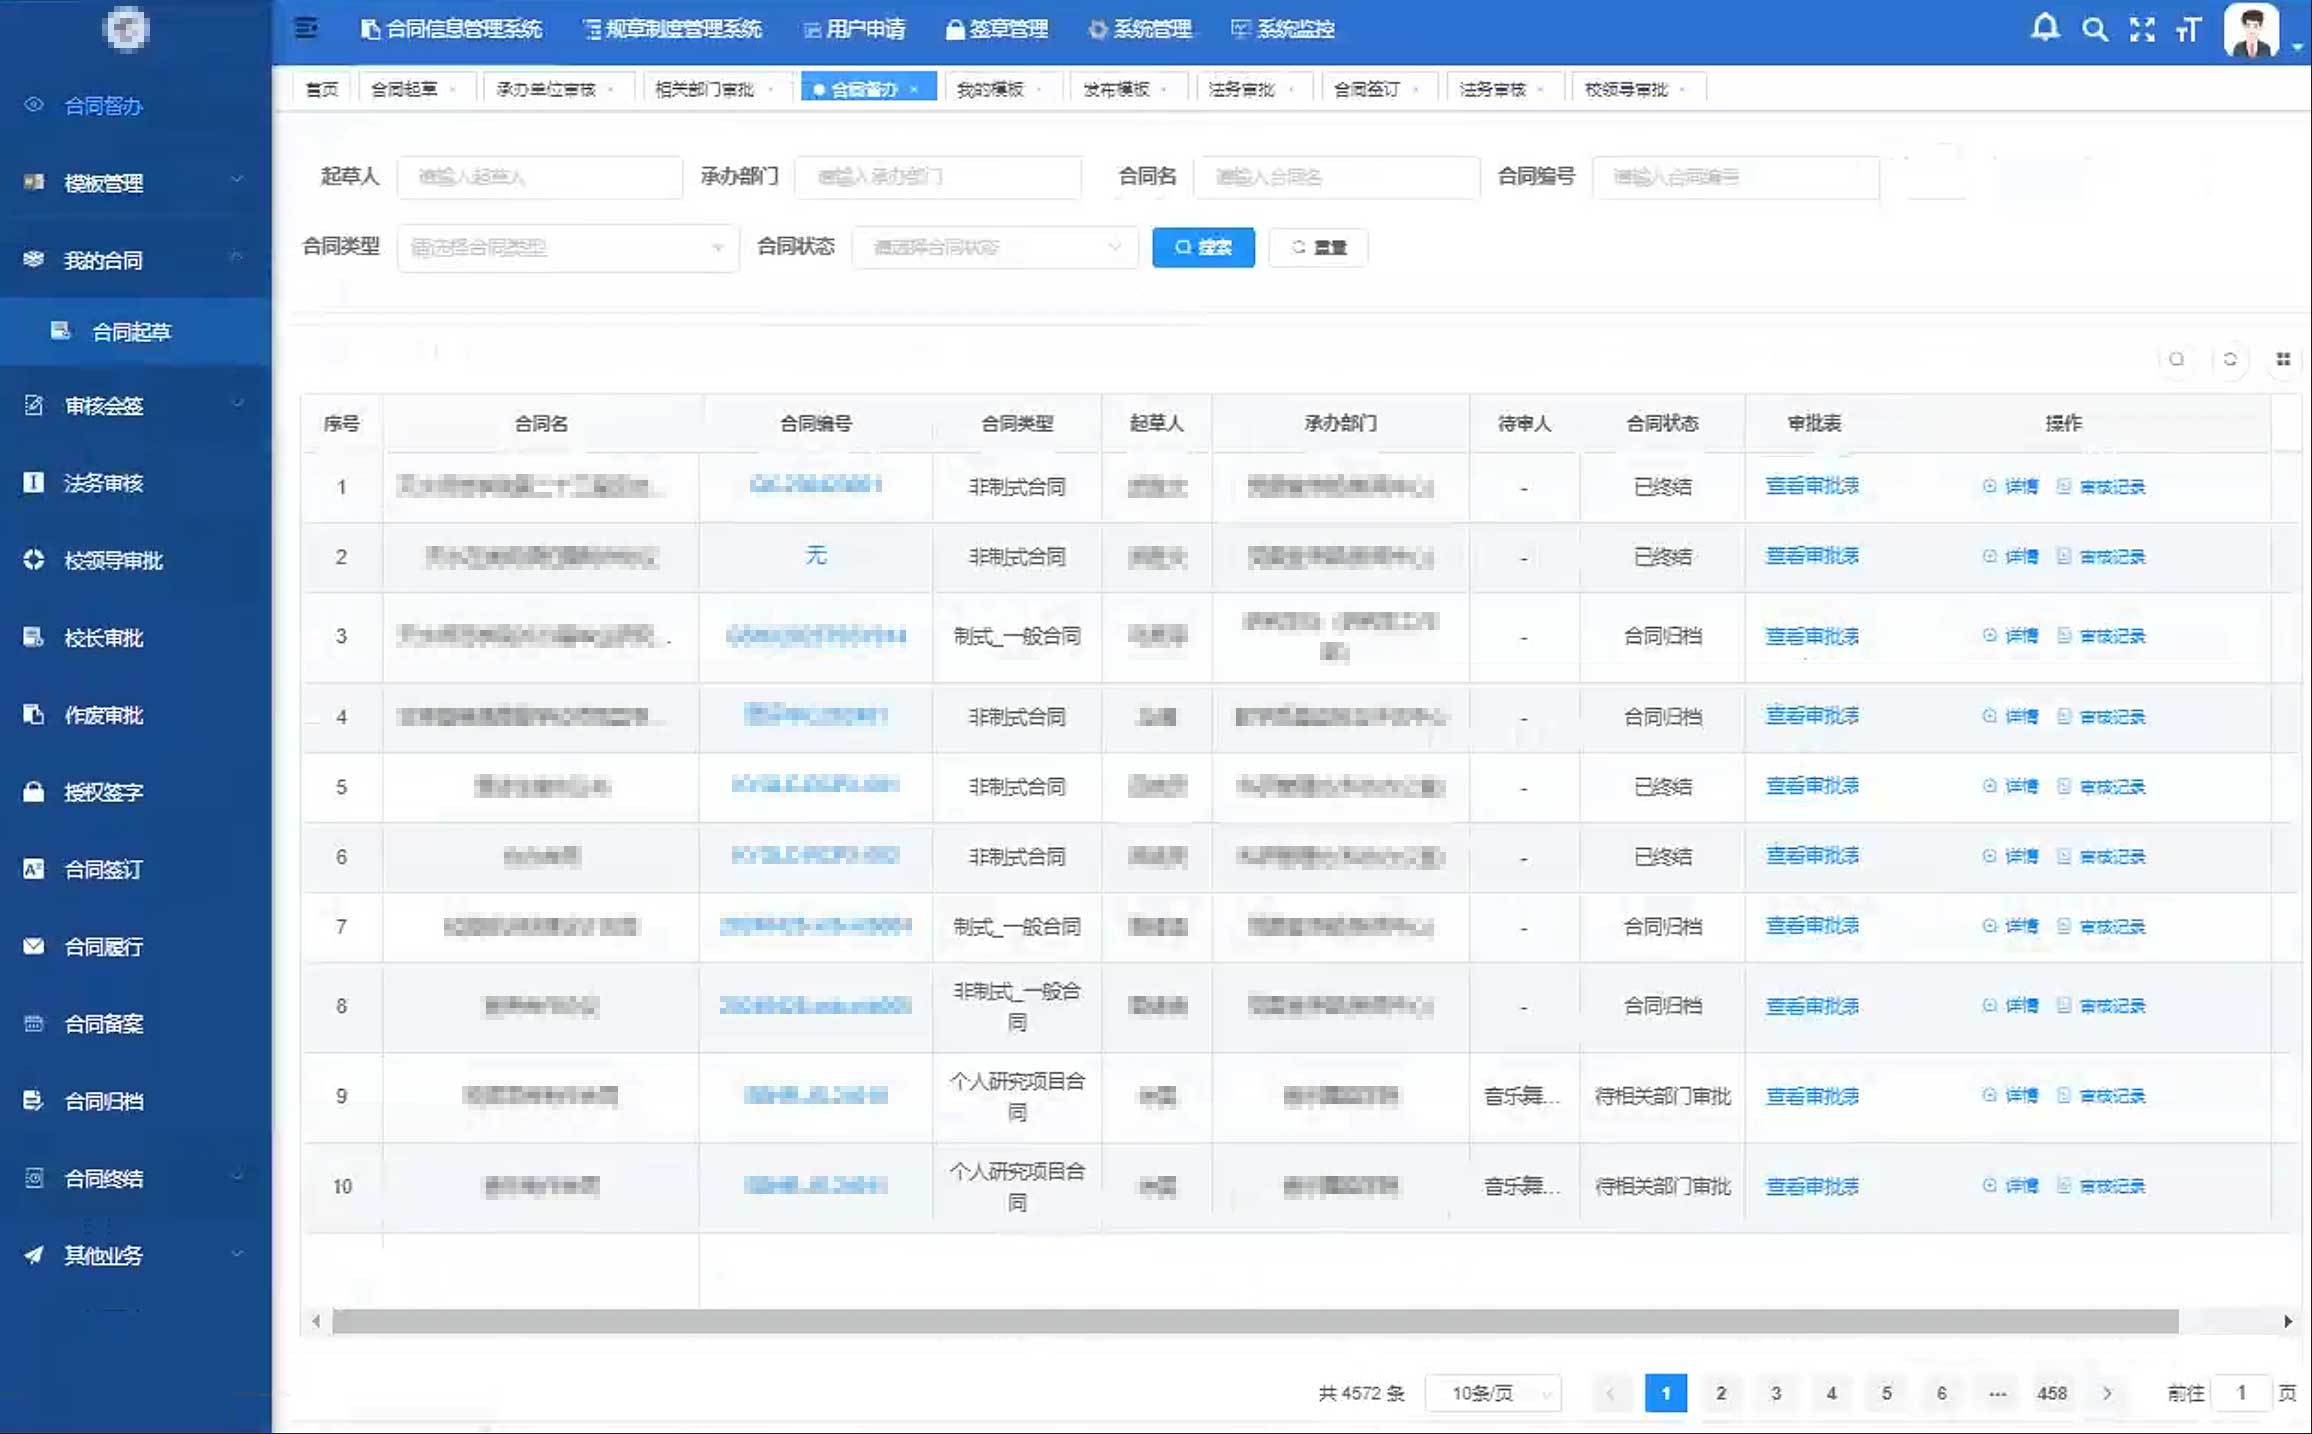This screenshot has height=1434, width=2312.
Task: Open 作废审批 sidebar item
Action: pyautogui.click(x=136, y=715)
